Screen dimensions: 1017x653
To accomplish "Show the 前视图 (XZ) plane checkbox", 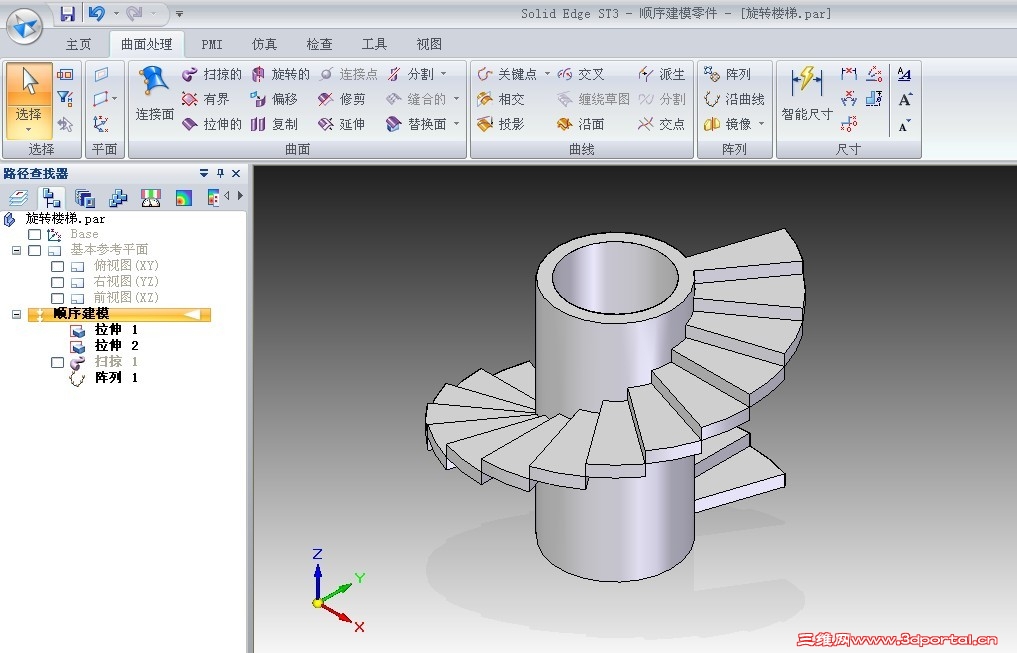I will (x=58, y=298).
